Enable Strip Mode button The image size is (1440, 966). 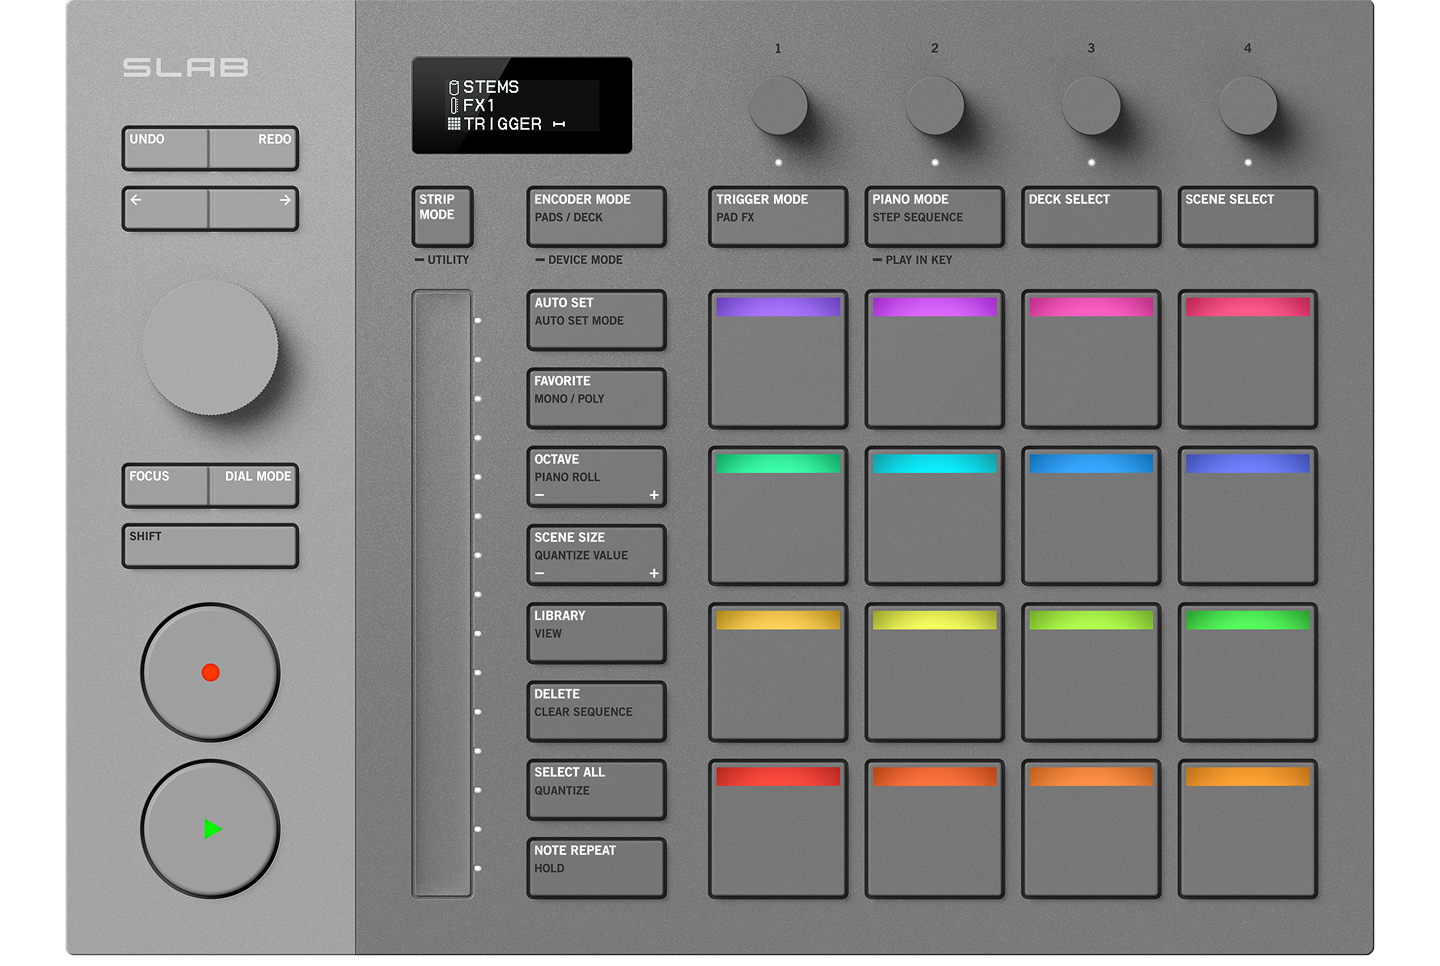click(442, 216)
